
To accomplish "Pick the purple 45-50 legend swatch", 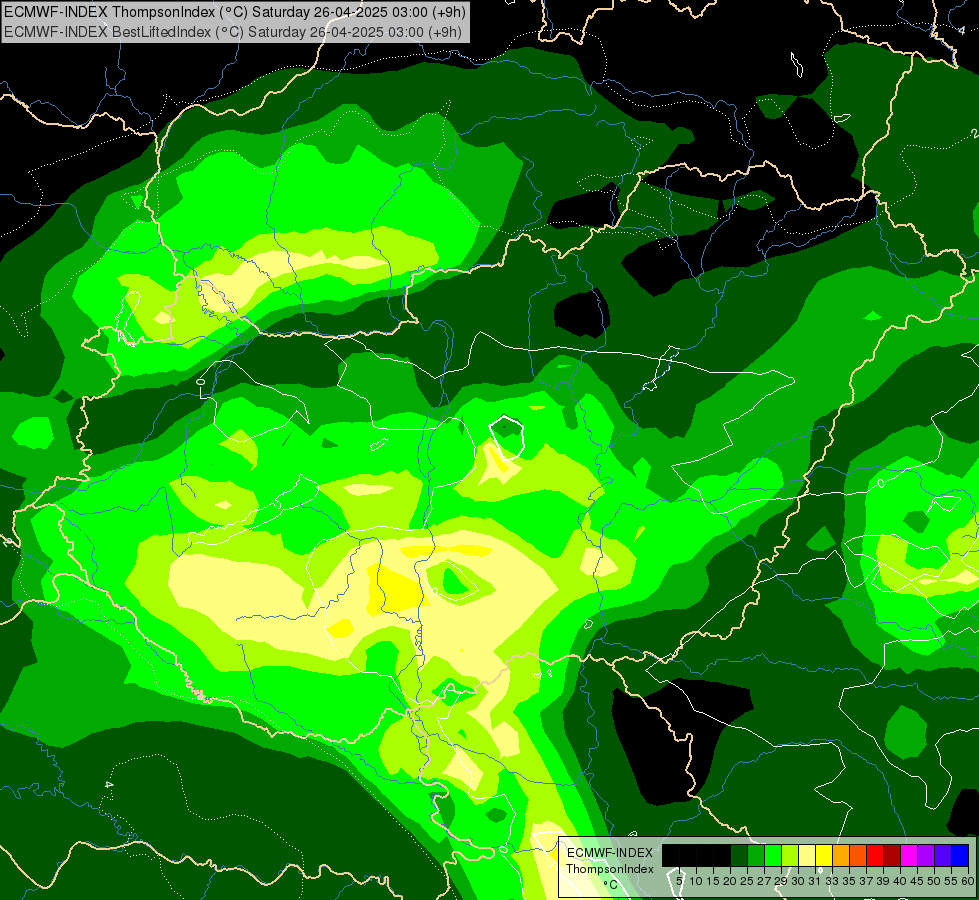I will [926, 856].
